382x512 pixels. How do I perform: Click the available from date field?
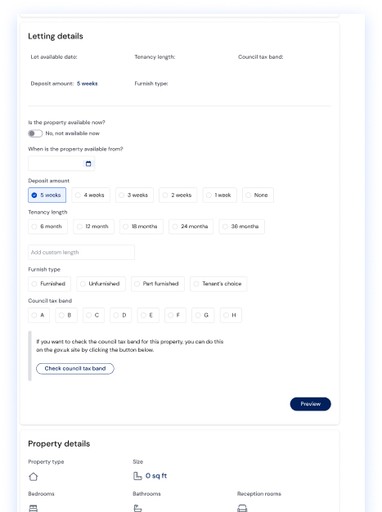(61, 164)
